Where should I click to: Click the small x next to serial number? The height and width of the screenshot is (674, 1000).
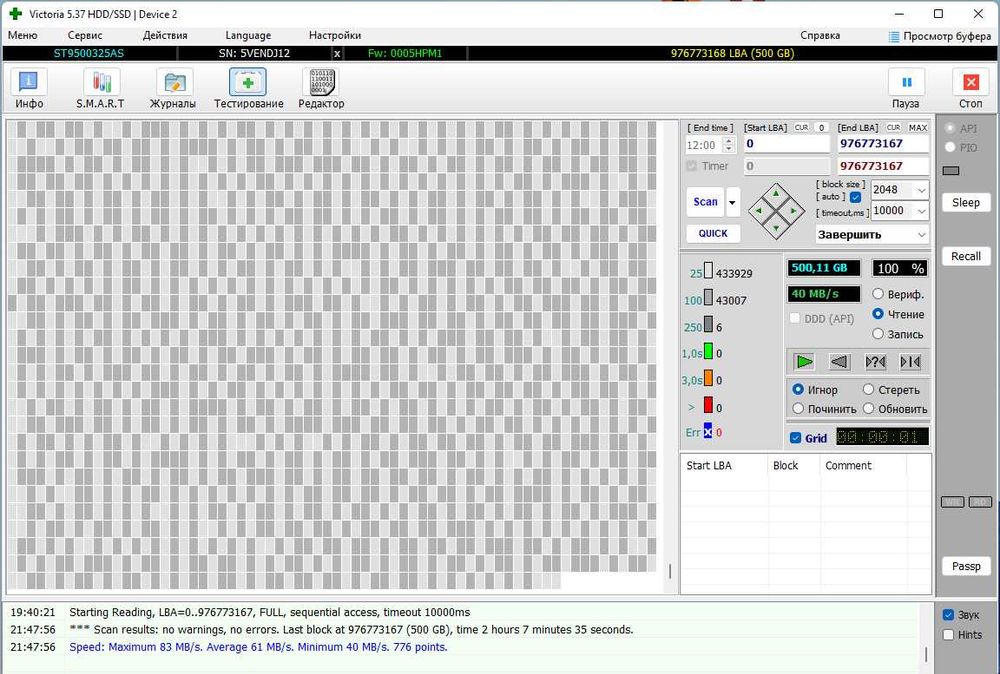[x=337, y=54]
